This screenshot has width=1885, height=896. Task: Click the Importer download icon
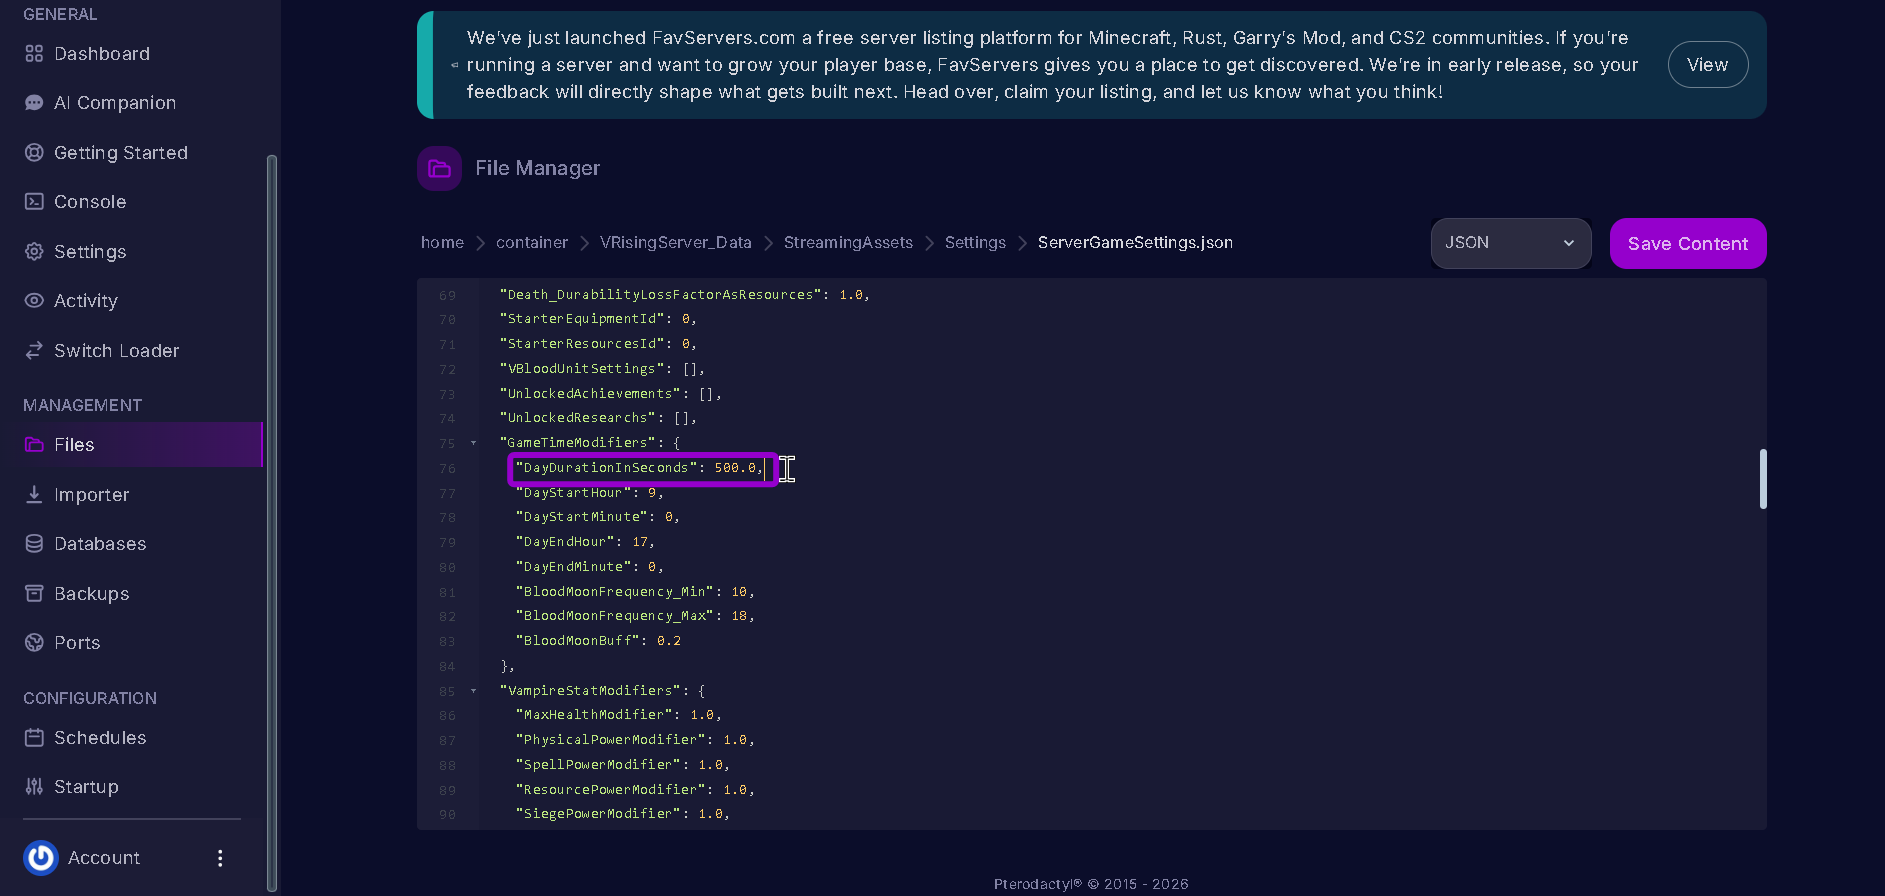[34, 495]
